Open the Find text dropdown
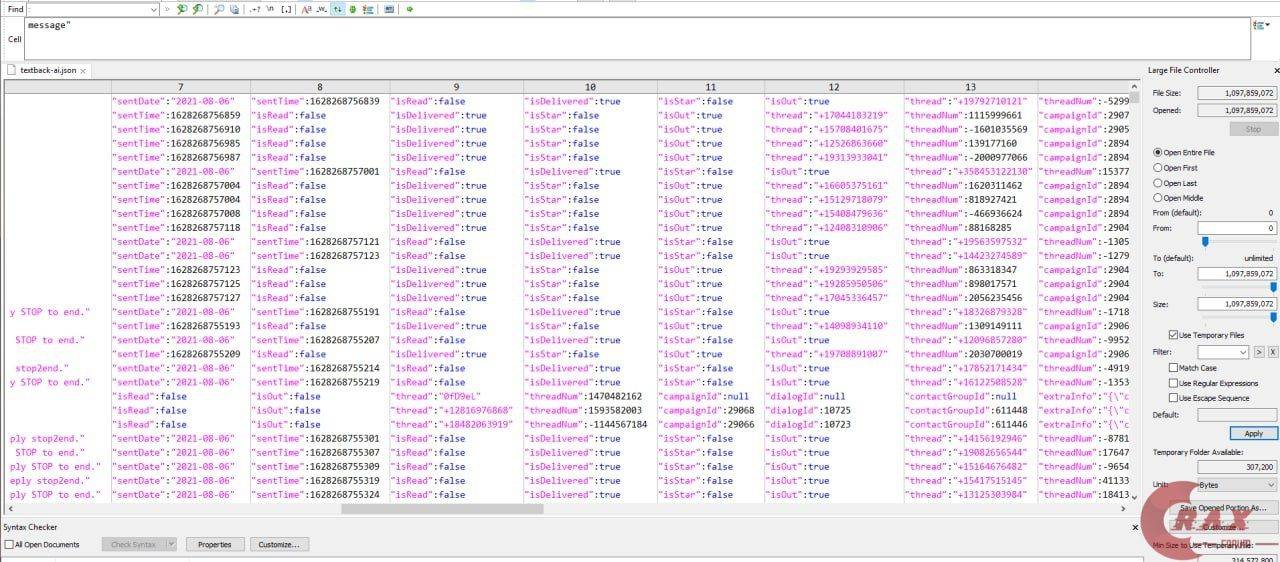The width and height of the screenshot is (1280, 562). click(x=153, y=9)
